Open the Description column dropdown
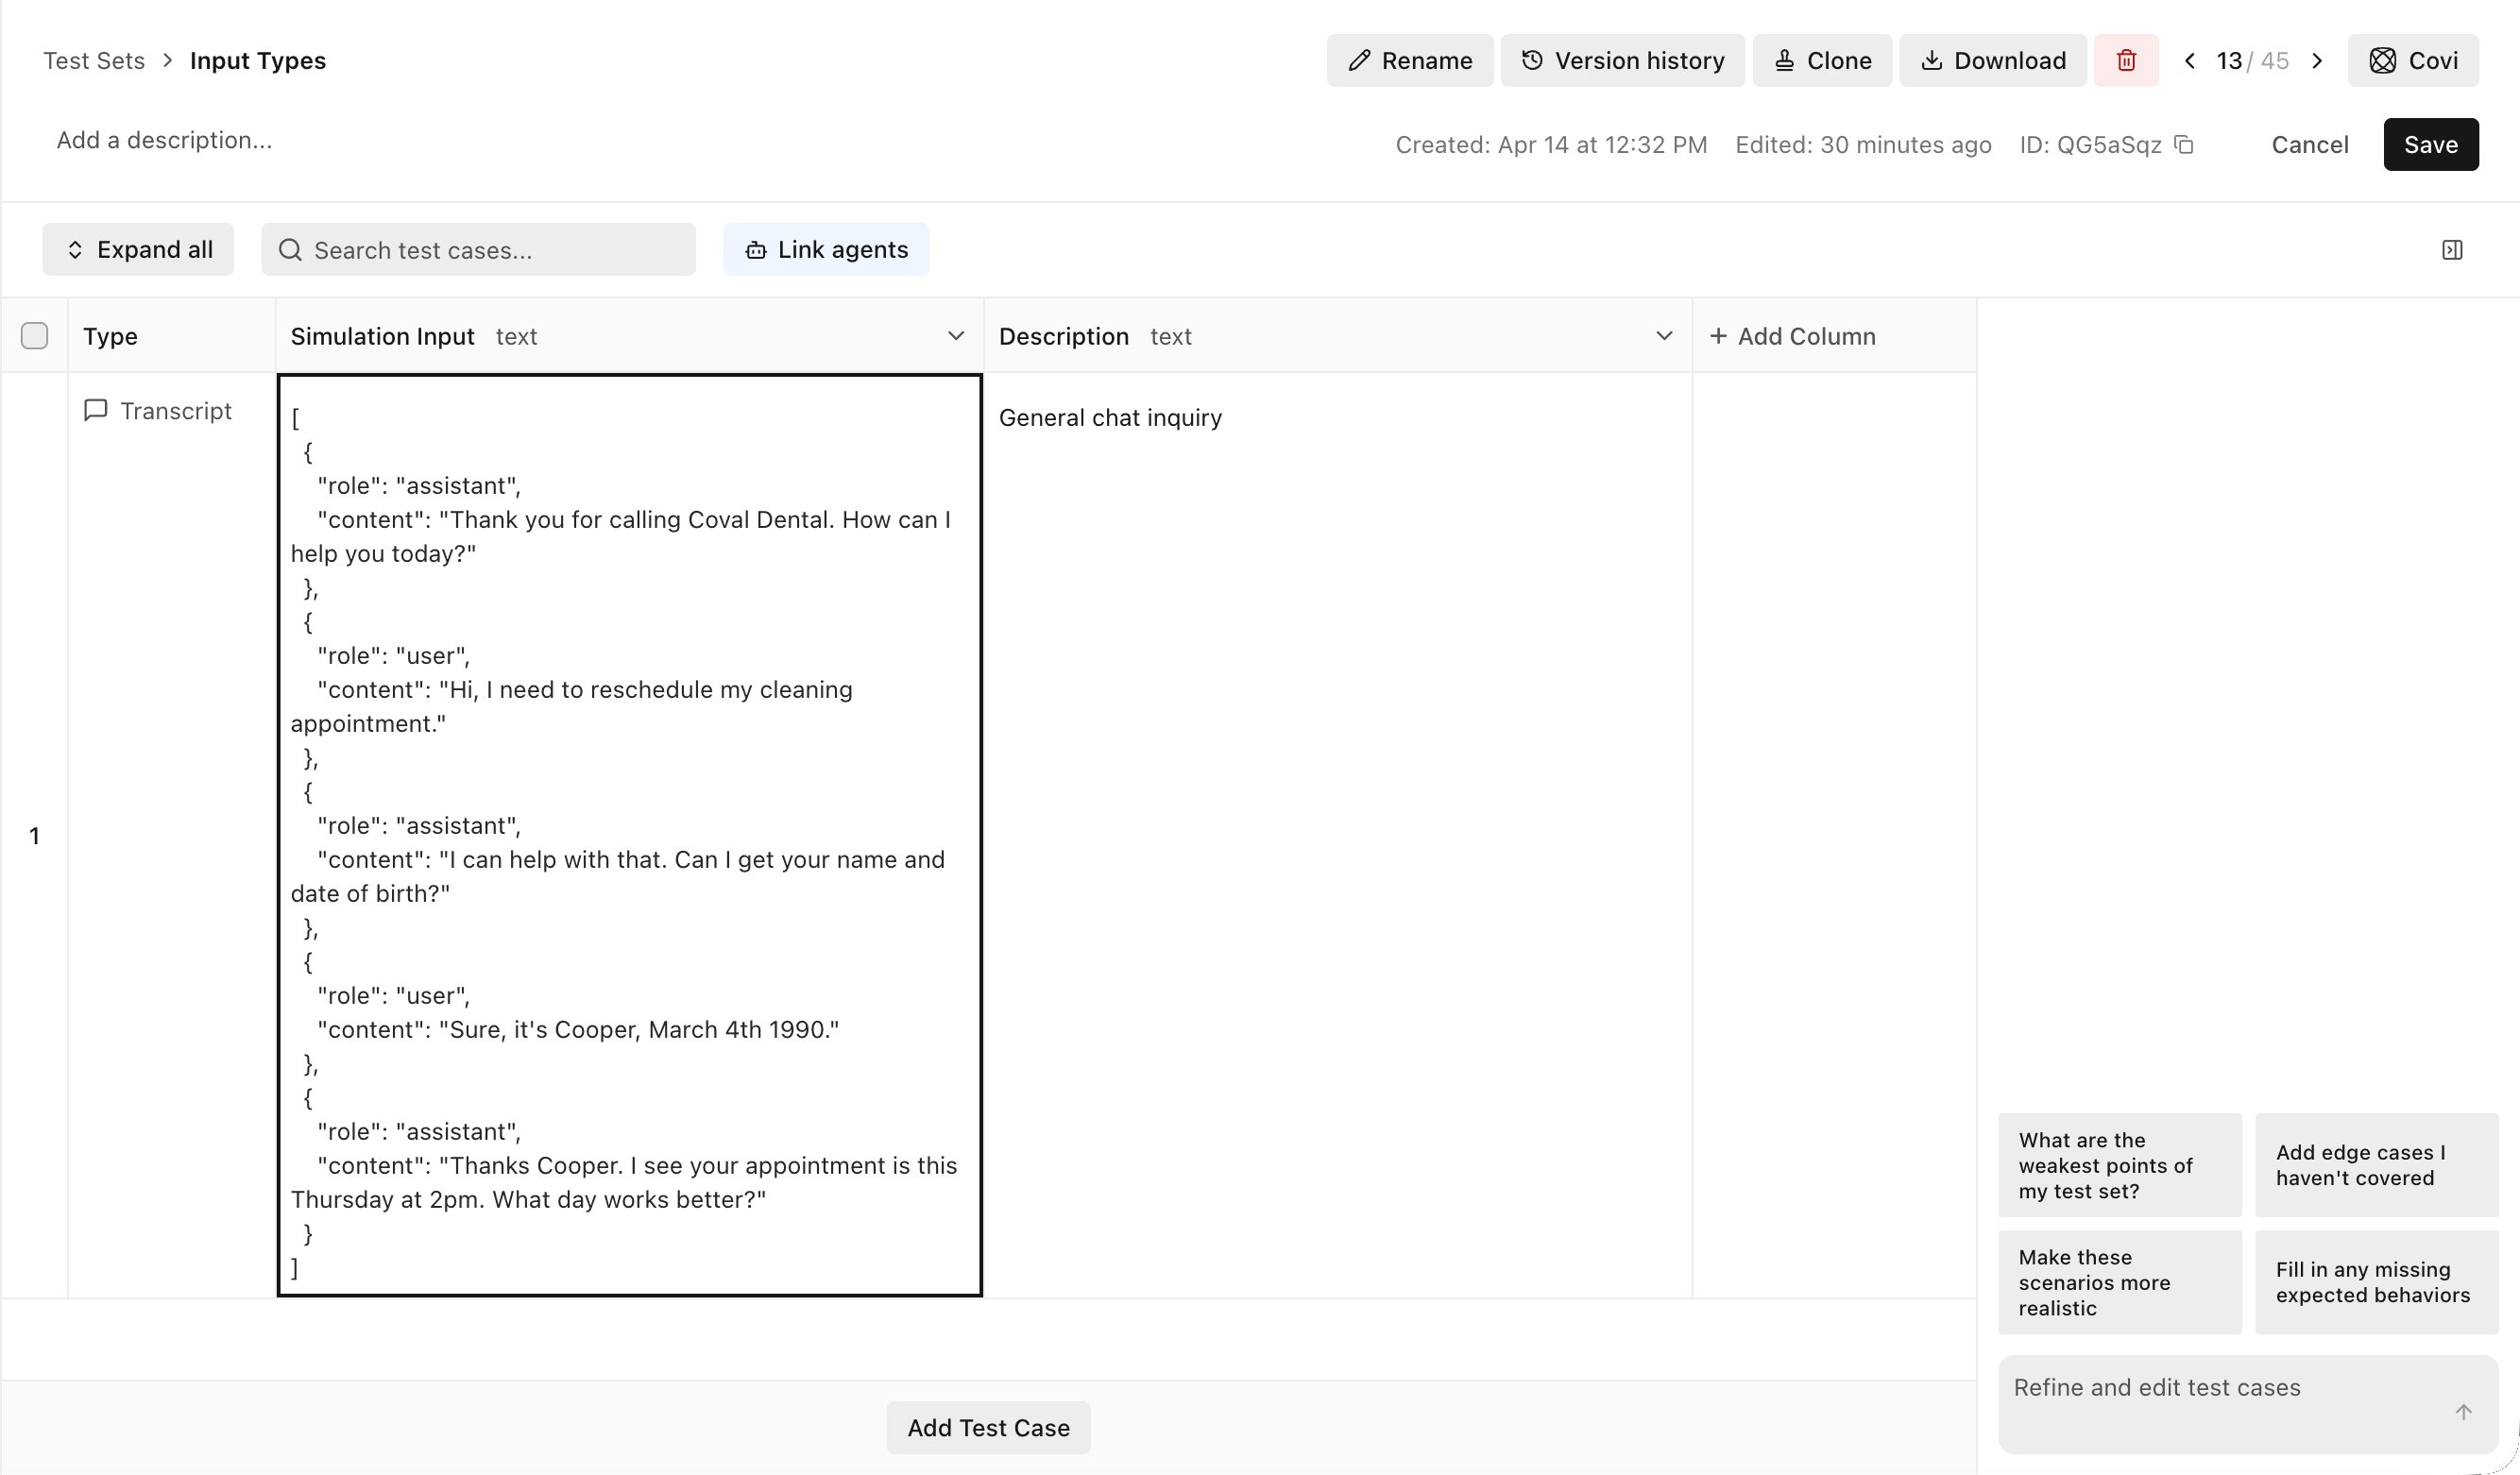The height and width of the screenshot is (1475, 2520). (1664, 336)
